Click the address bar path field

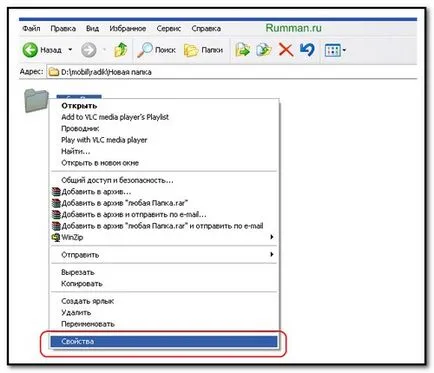[x=232, y=72]
